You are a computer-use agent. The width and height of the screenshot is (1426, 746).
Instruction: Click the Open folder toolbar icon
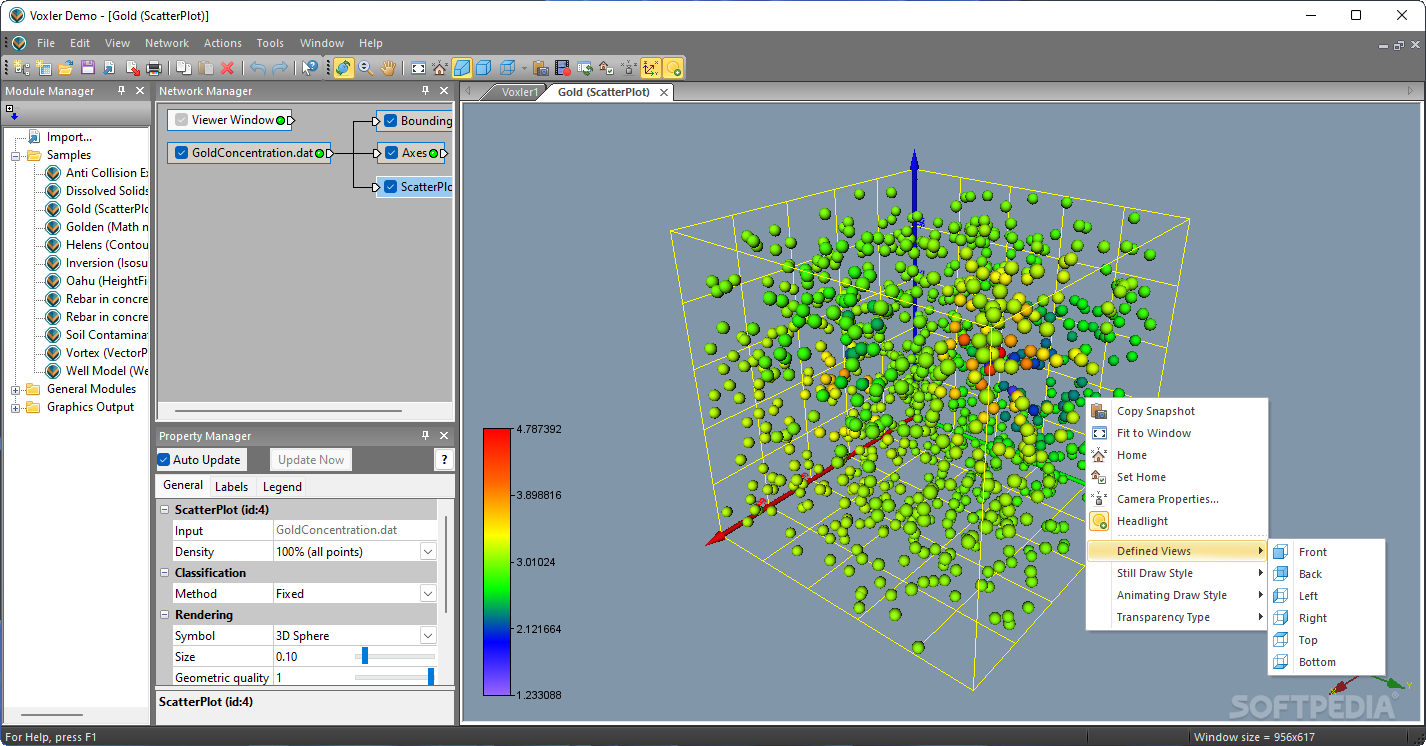[x=65, y=68]
